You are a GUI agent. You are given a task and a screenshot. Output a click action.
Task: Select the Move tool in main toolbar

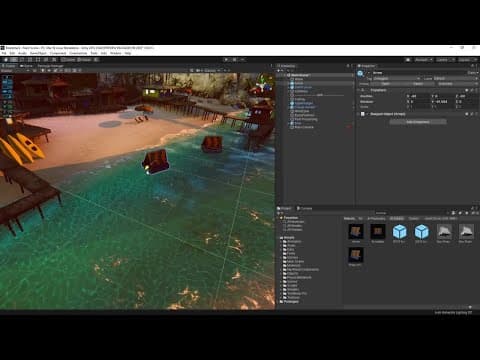pyautogui.click(x=14, y=60)
